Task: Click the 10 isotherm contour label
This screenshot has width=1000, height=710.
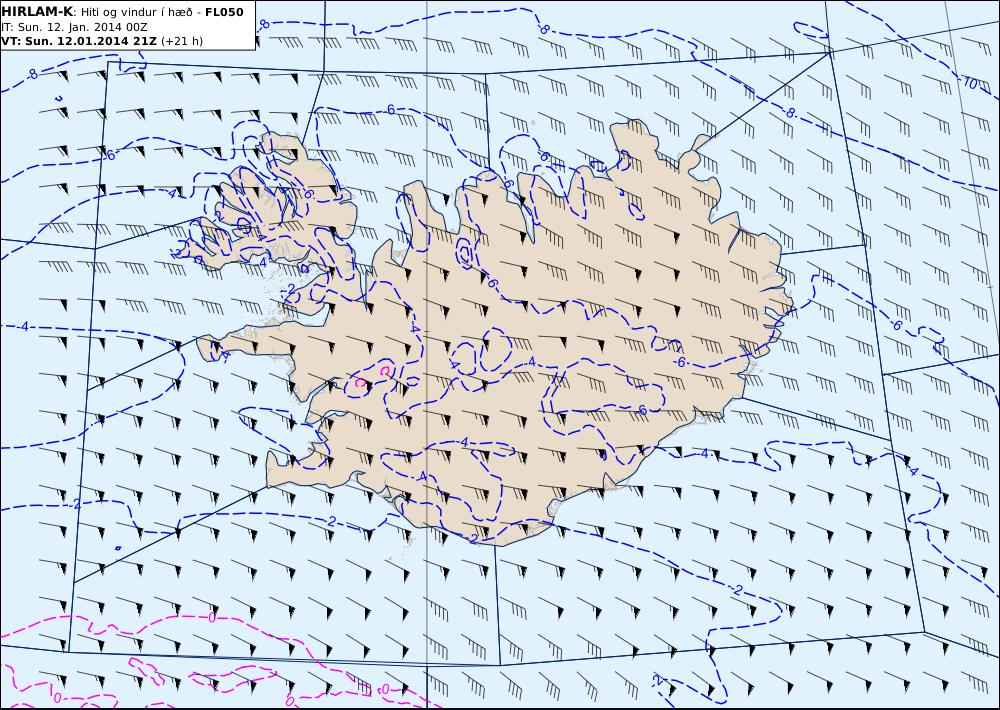Action: point(970,82)
